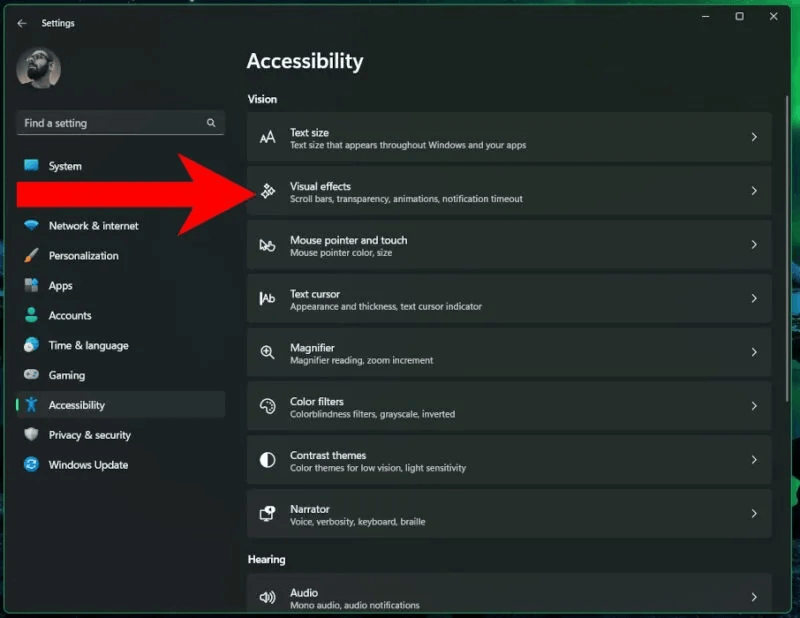The image size is (800, 618).
Task: Open Text cursor settings
Action: pyautogui.click(x=509, y=299)
